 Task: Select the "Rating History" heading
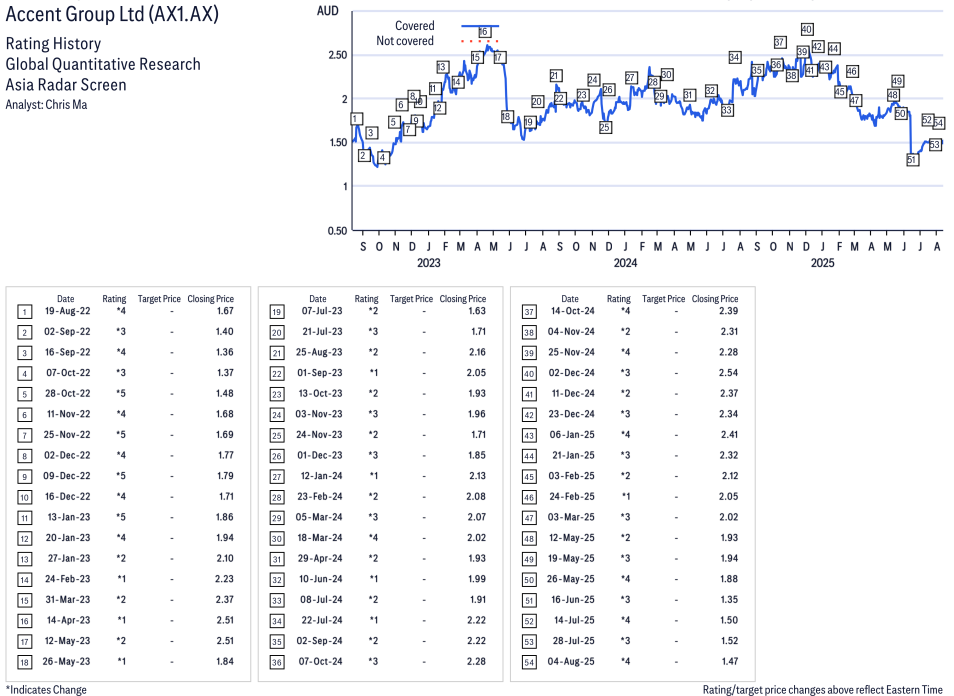point(54,44)
